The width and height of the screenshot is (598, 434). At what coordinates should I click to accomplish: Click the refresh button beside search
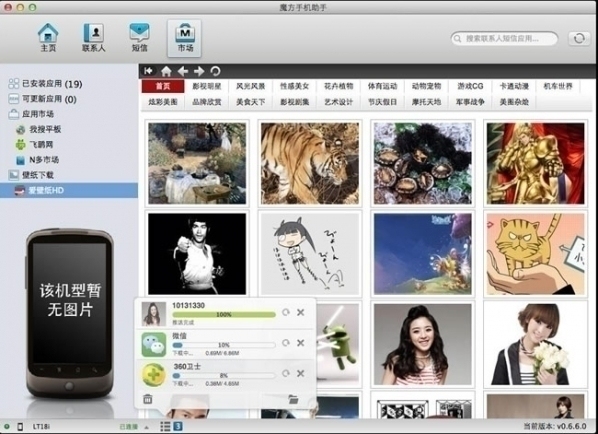(x=579, y=39)
